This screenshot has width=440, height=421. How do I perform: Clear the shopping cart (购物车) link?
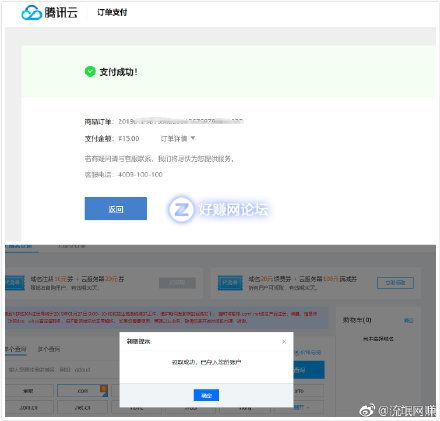click(x=408, y=320)
